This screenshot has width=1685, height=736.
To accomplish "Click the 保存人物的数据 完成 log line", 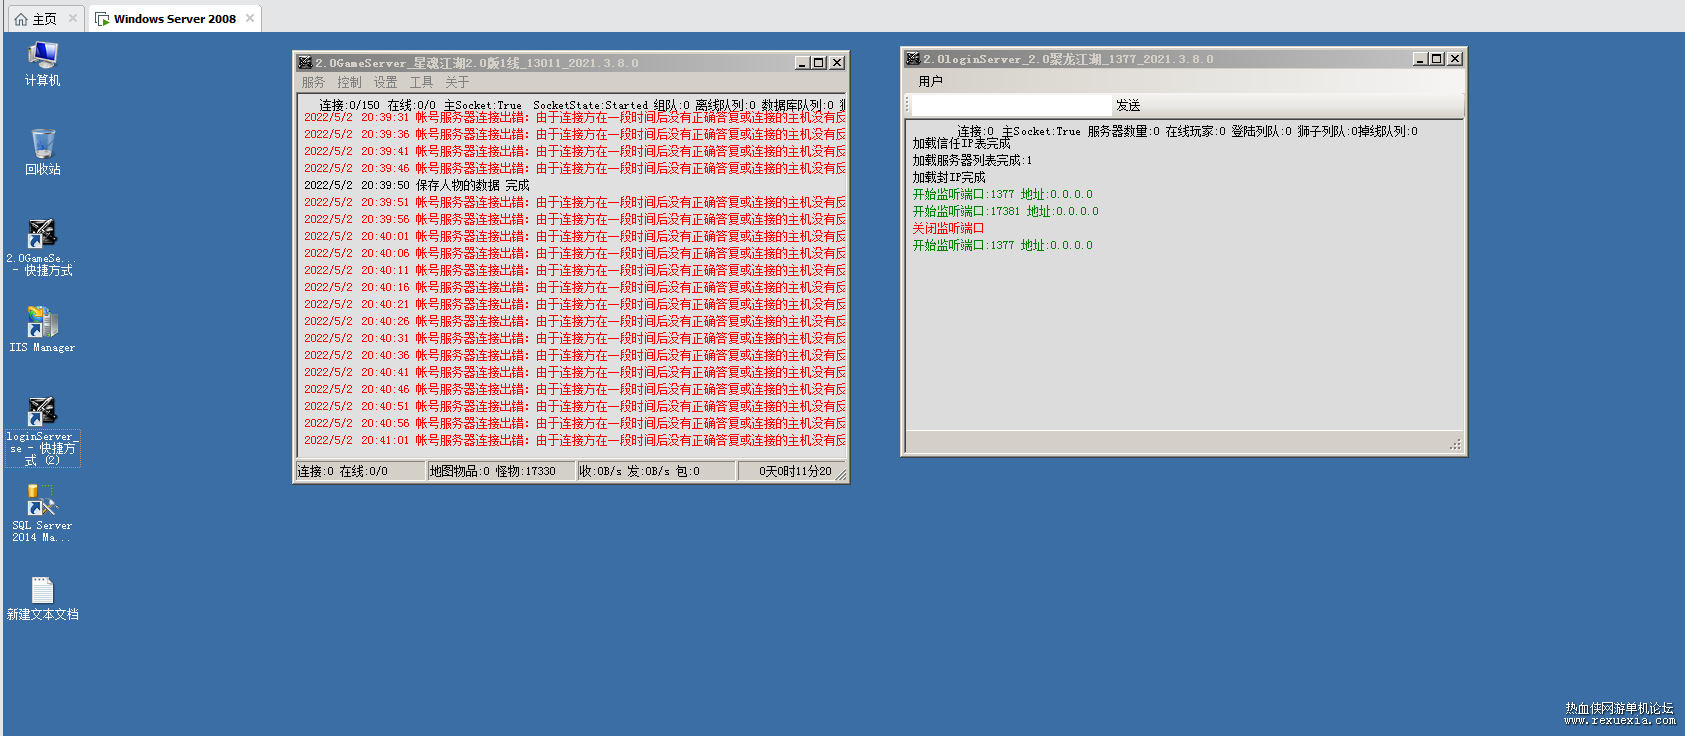I will pyautogui.click(x=417, y=185).
